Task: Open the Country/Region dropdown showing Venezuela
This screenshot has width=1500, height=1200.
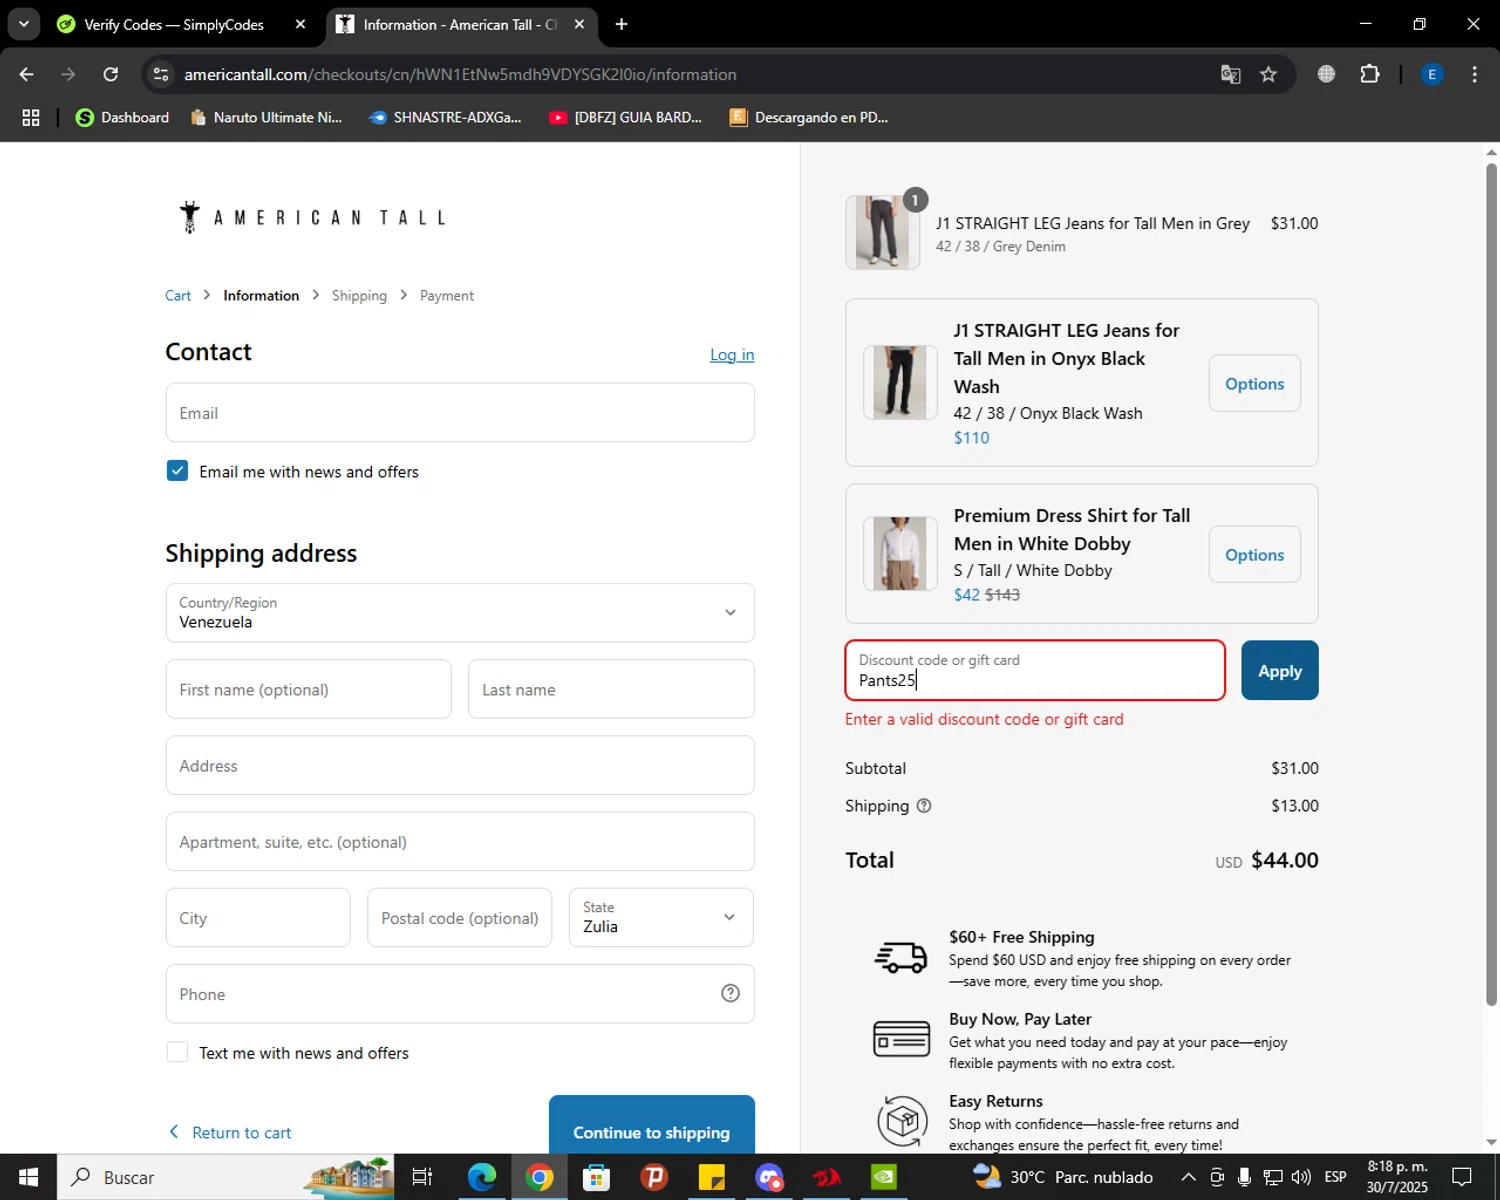Action: coord(460,612)
